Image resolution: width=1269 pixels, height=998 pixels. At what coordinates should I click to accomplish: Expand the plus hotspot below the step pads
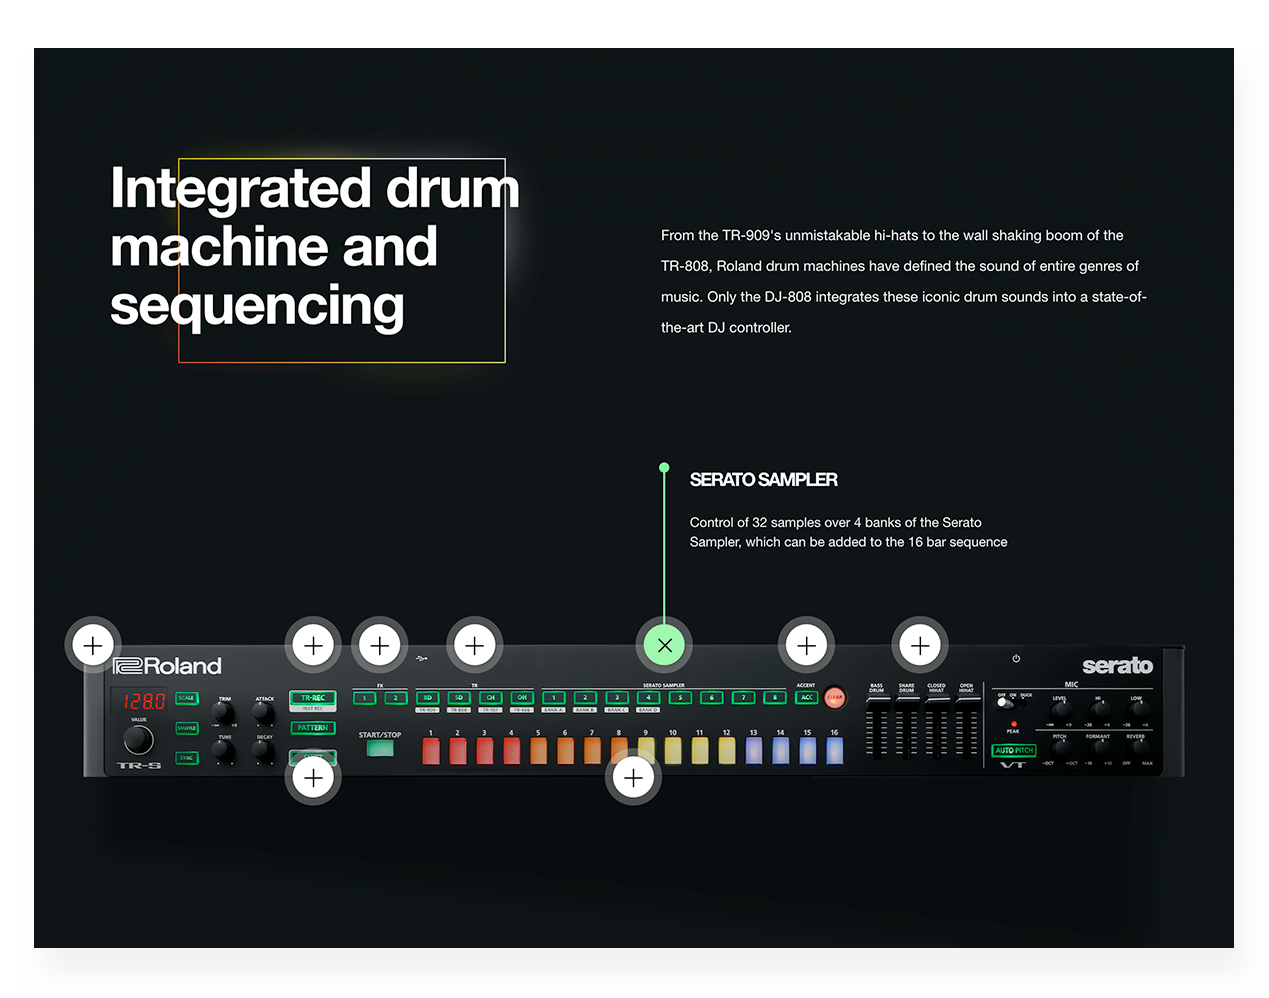(x=633, y=777)
